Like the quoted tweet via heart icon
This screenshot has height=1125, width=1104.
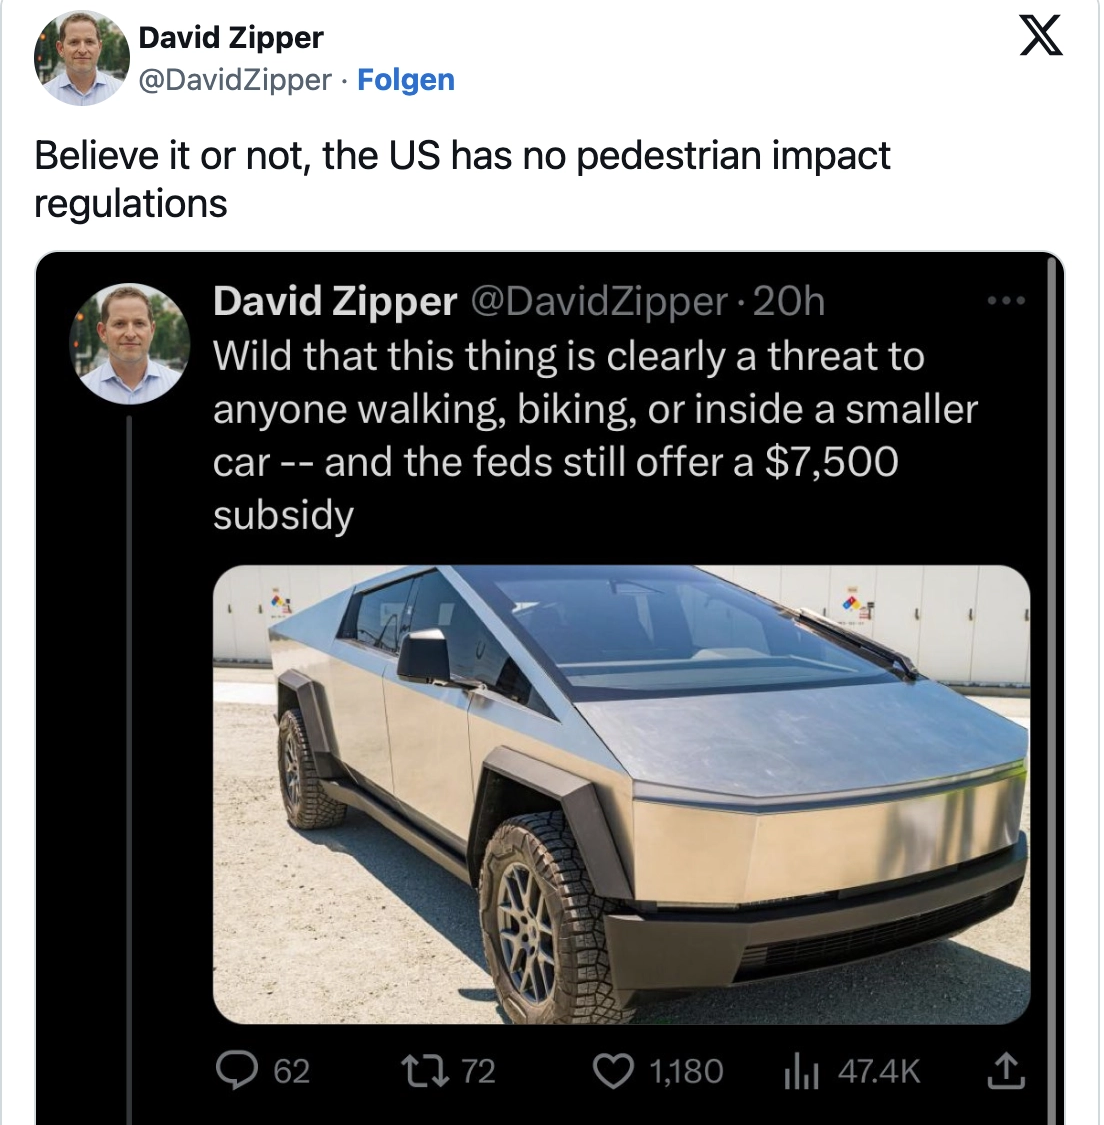pyautogui.click(x=613, y=1071)
